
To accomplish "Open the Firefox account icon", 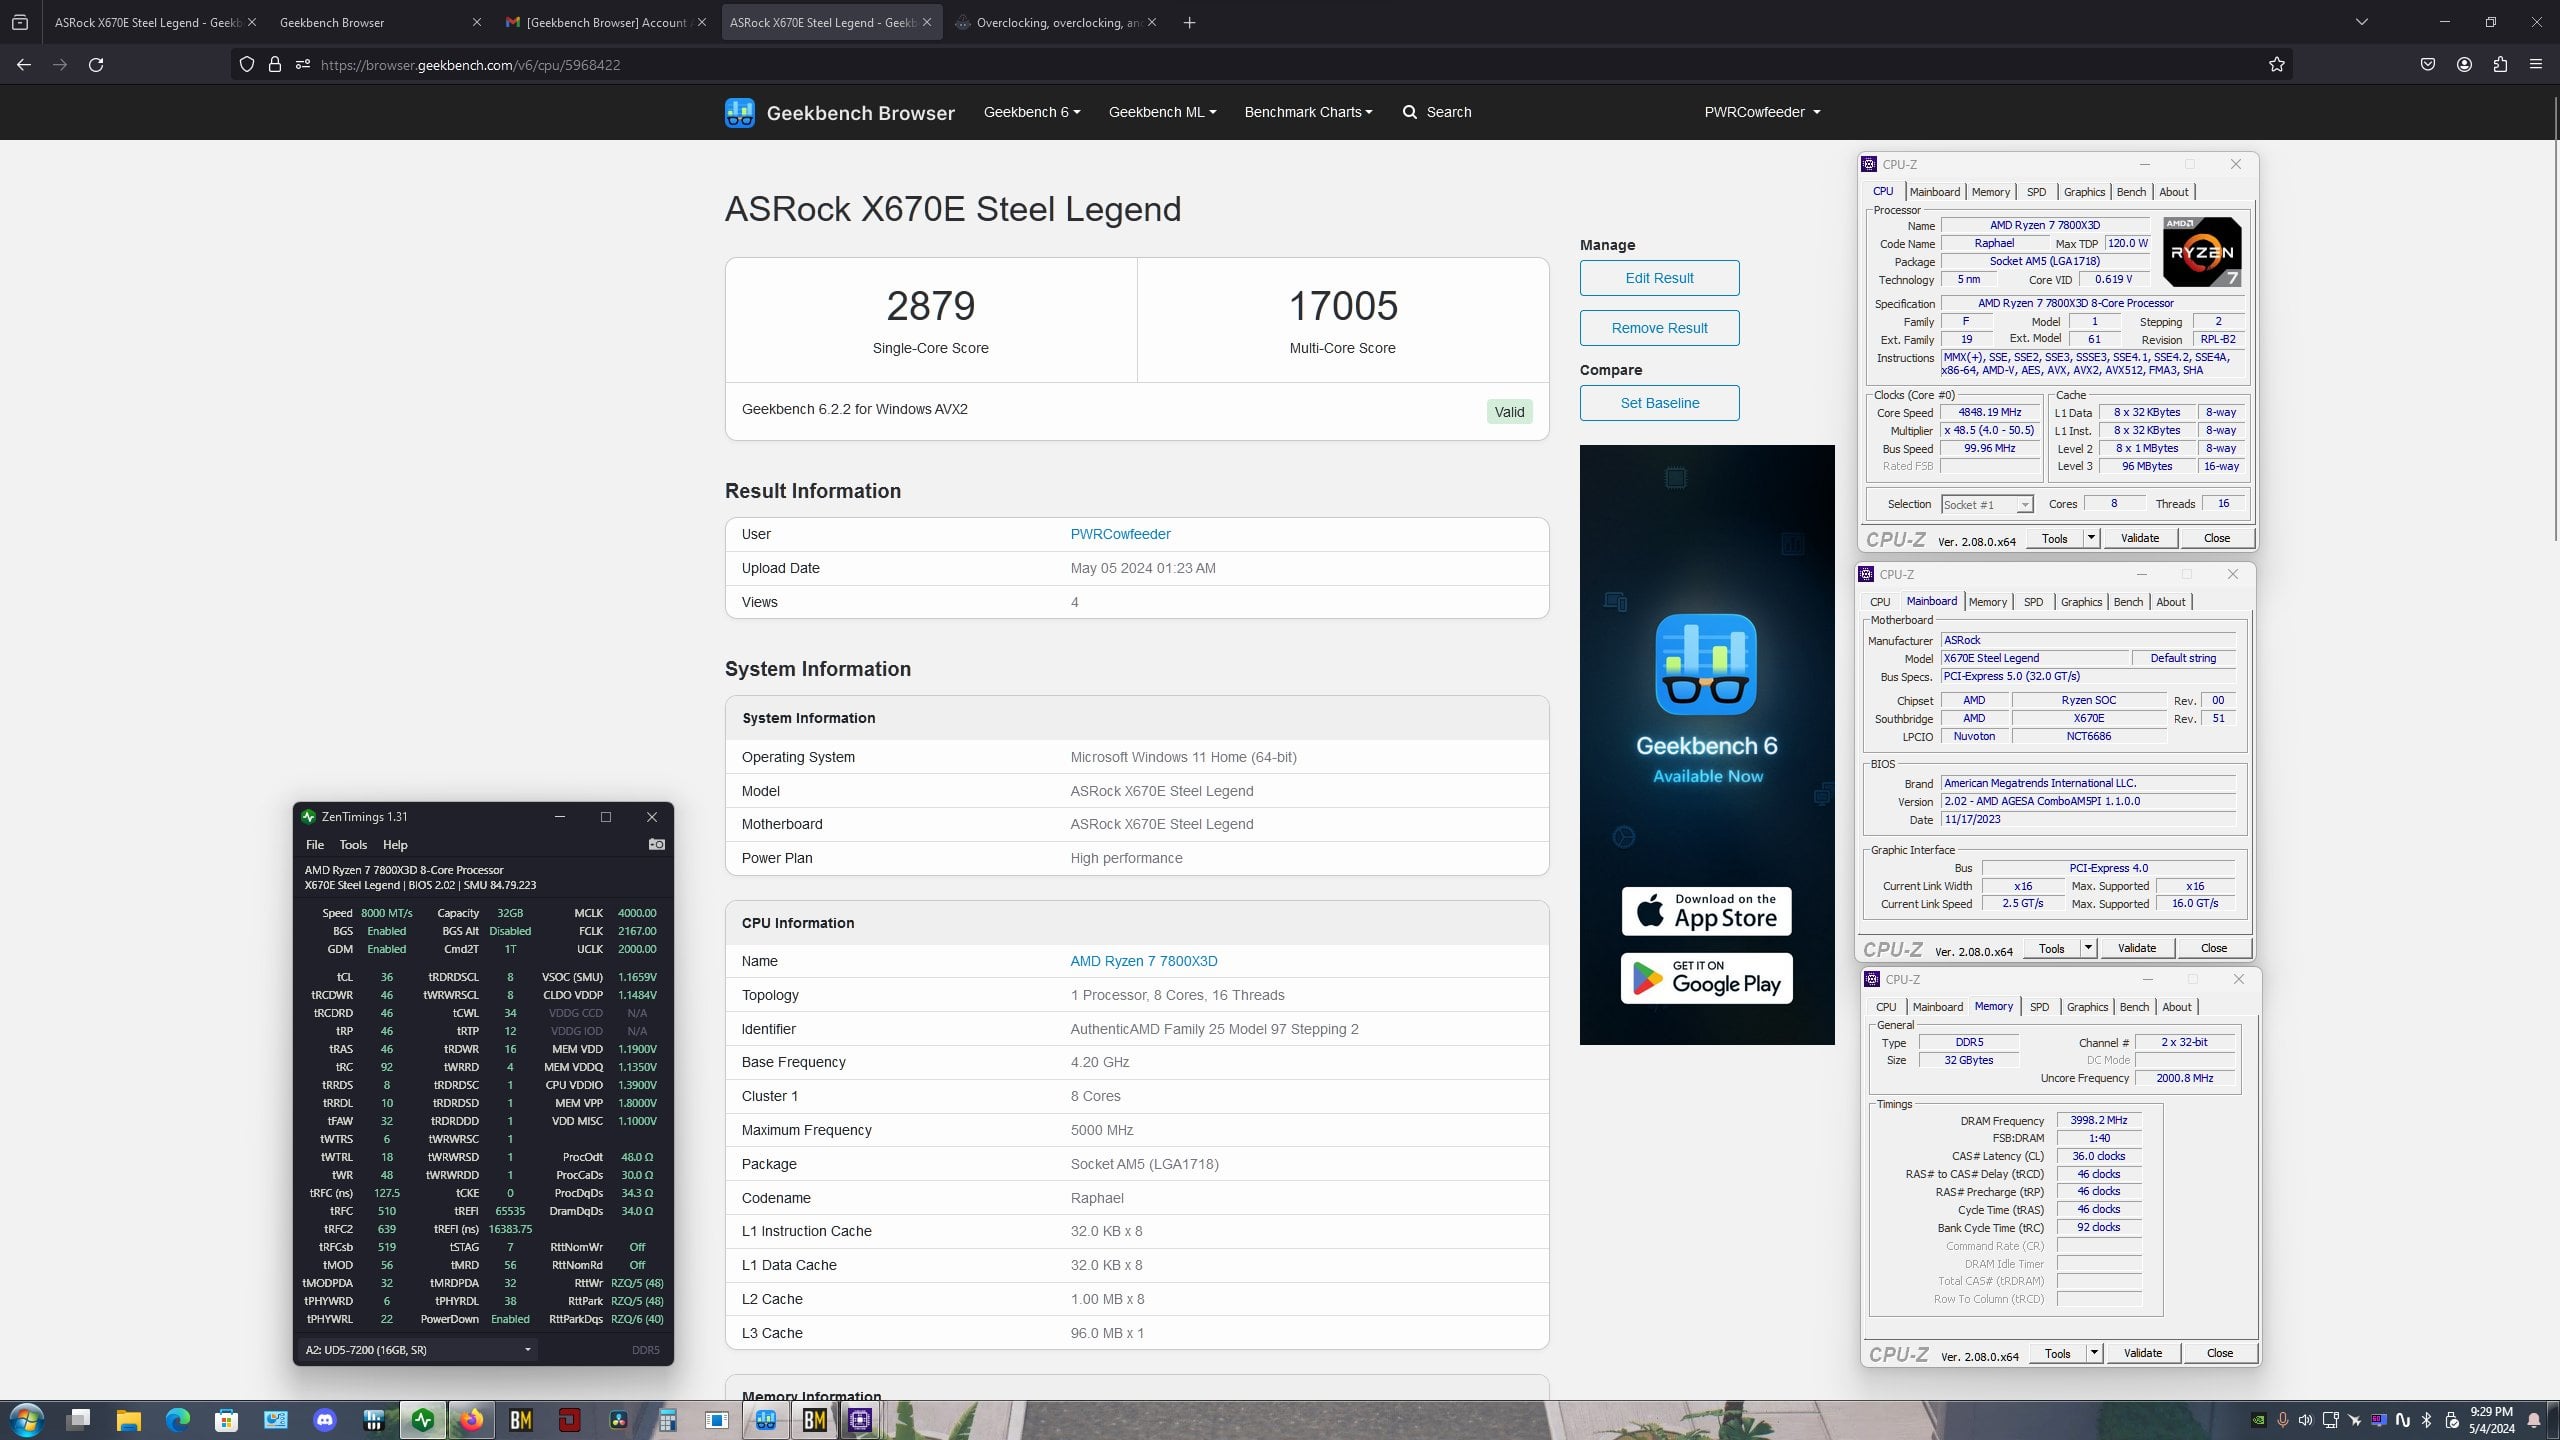I will 2464,65.
